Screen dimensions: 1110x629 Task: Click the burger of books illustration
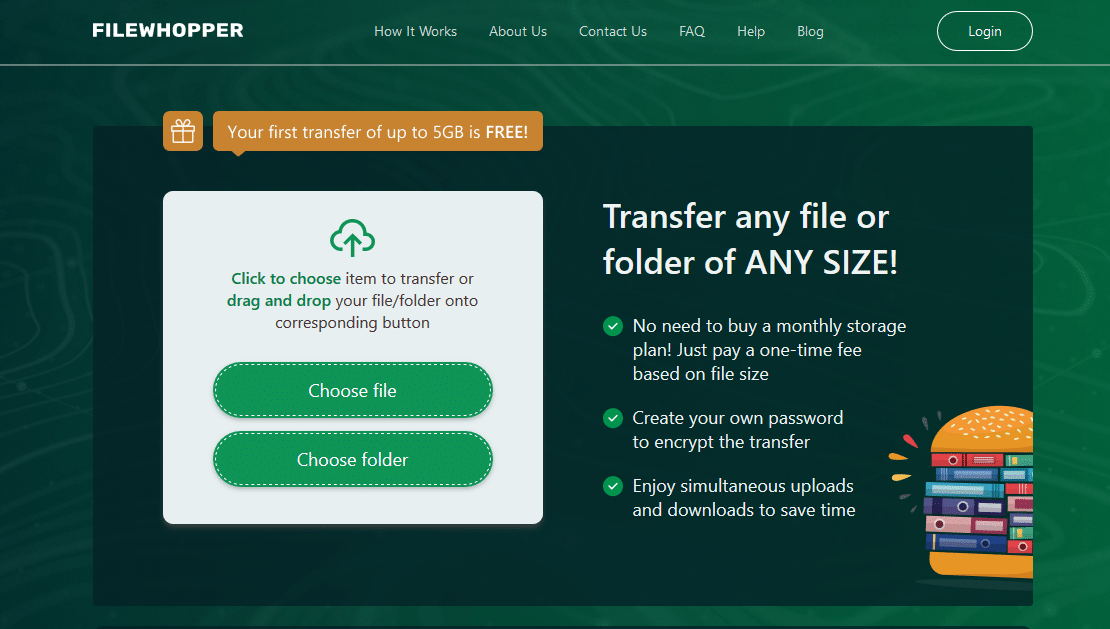(975, 495)
